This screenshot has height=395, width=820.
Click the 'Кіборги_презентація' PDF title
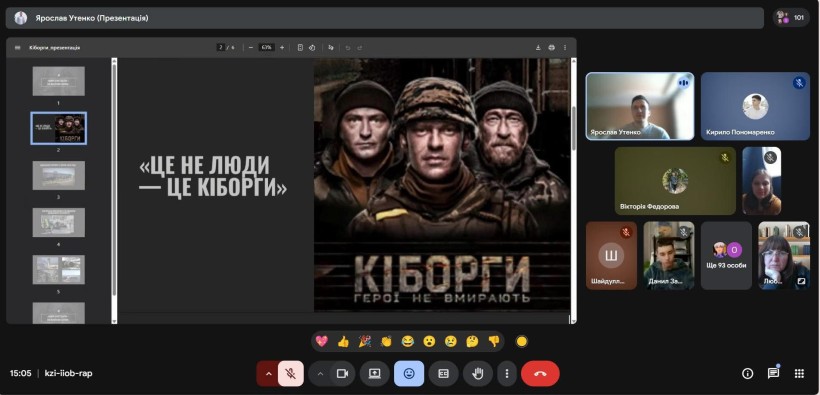[54, 48]
